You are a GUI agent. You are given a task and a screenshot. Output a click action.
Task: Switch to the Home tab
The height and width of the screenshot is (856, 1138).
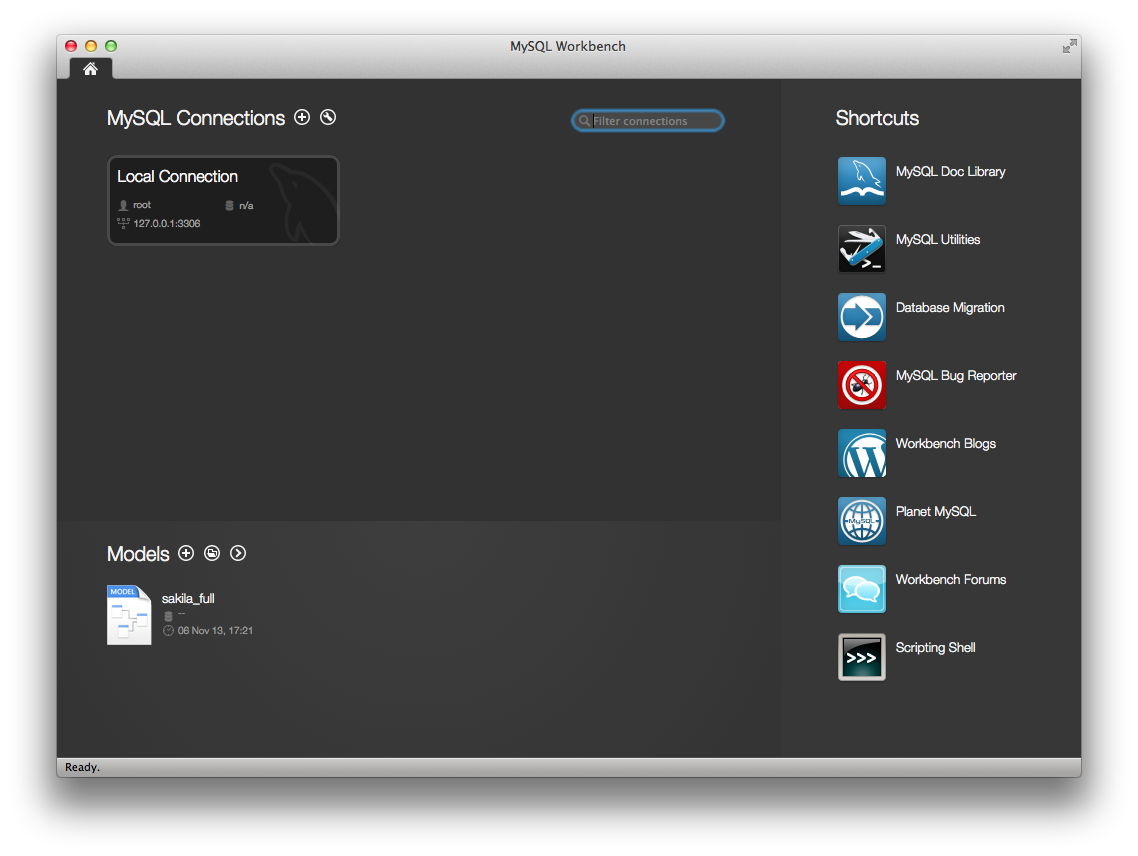[90, 69]
